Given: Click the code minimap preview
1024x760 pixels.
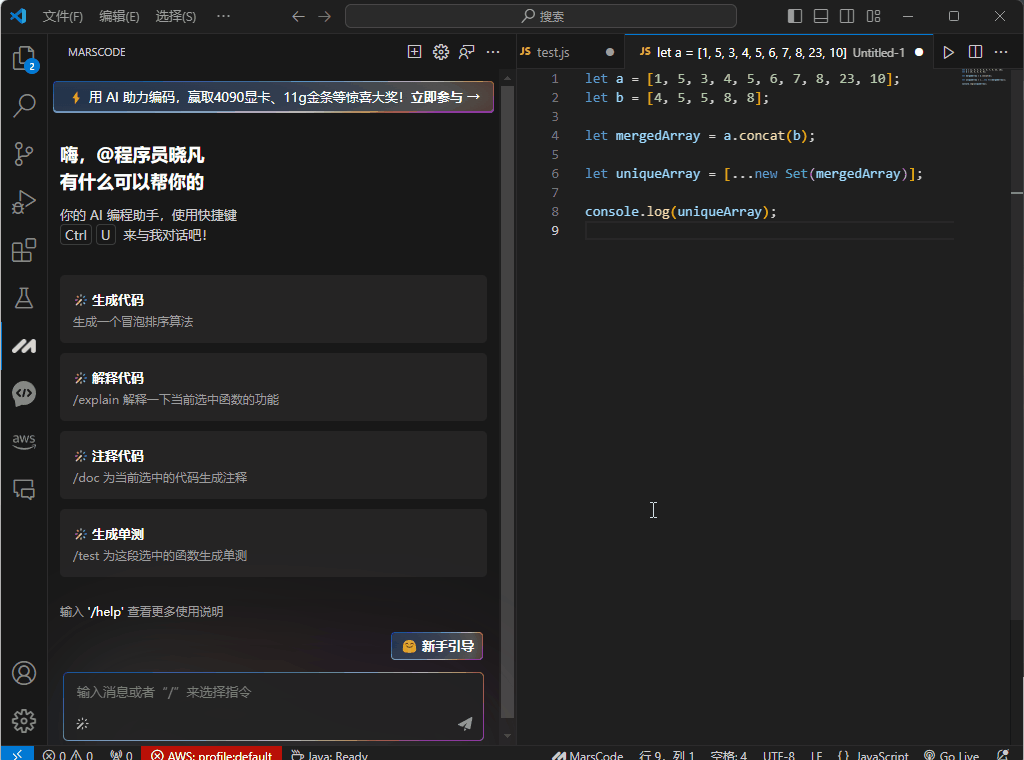Looking at the screenshot, I should pos(984,77).
